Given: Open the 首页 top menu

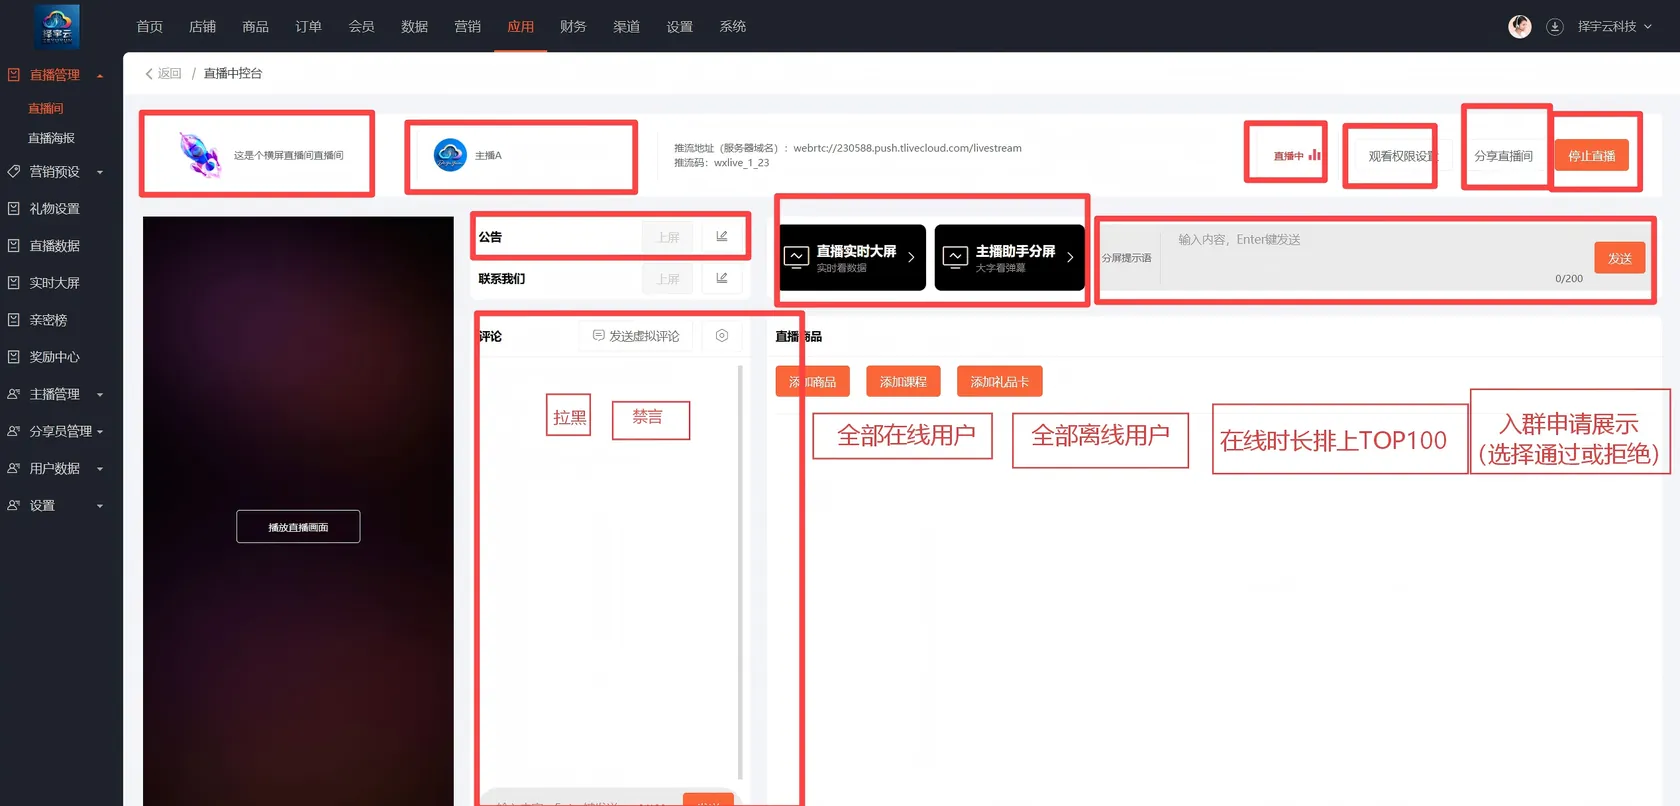Looking at the screenshot, I should (x=150, y=27).
